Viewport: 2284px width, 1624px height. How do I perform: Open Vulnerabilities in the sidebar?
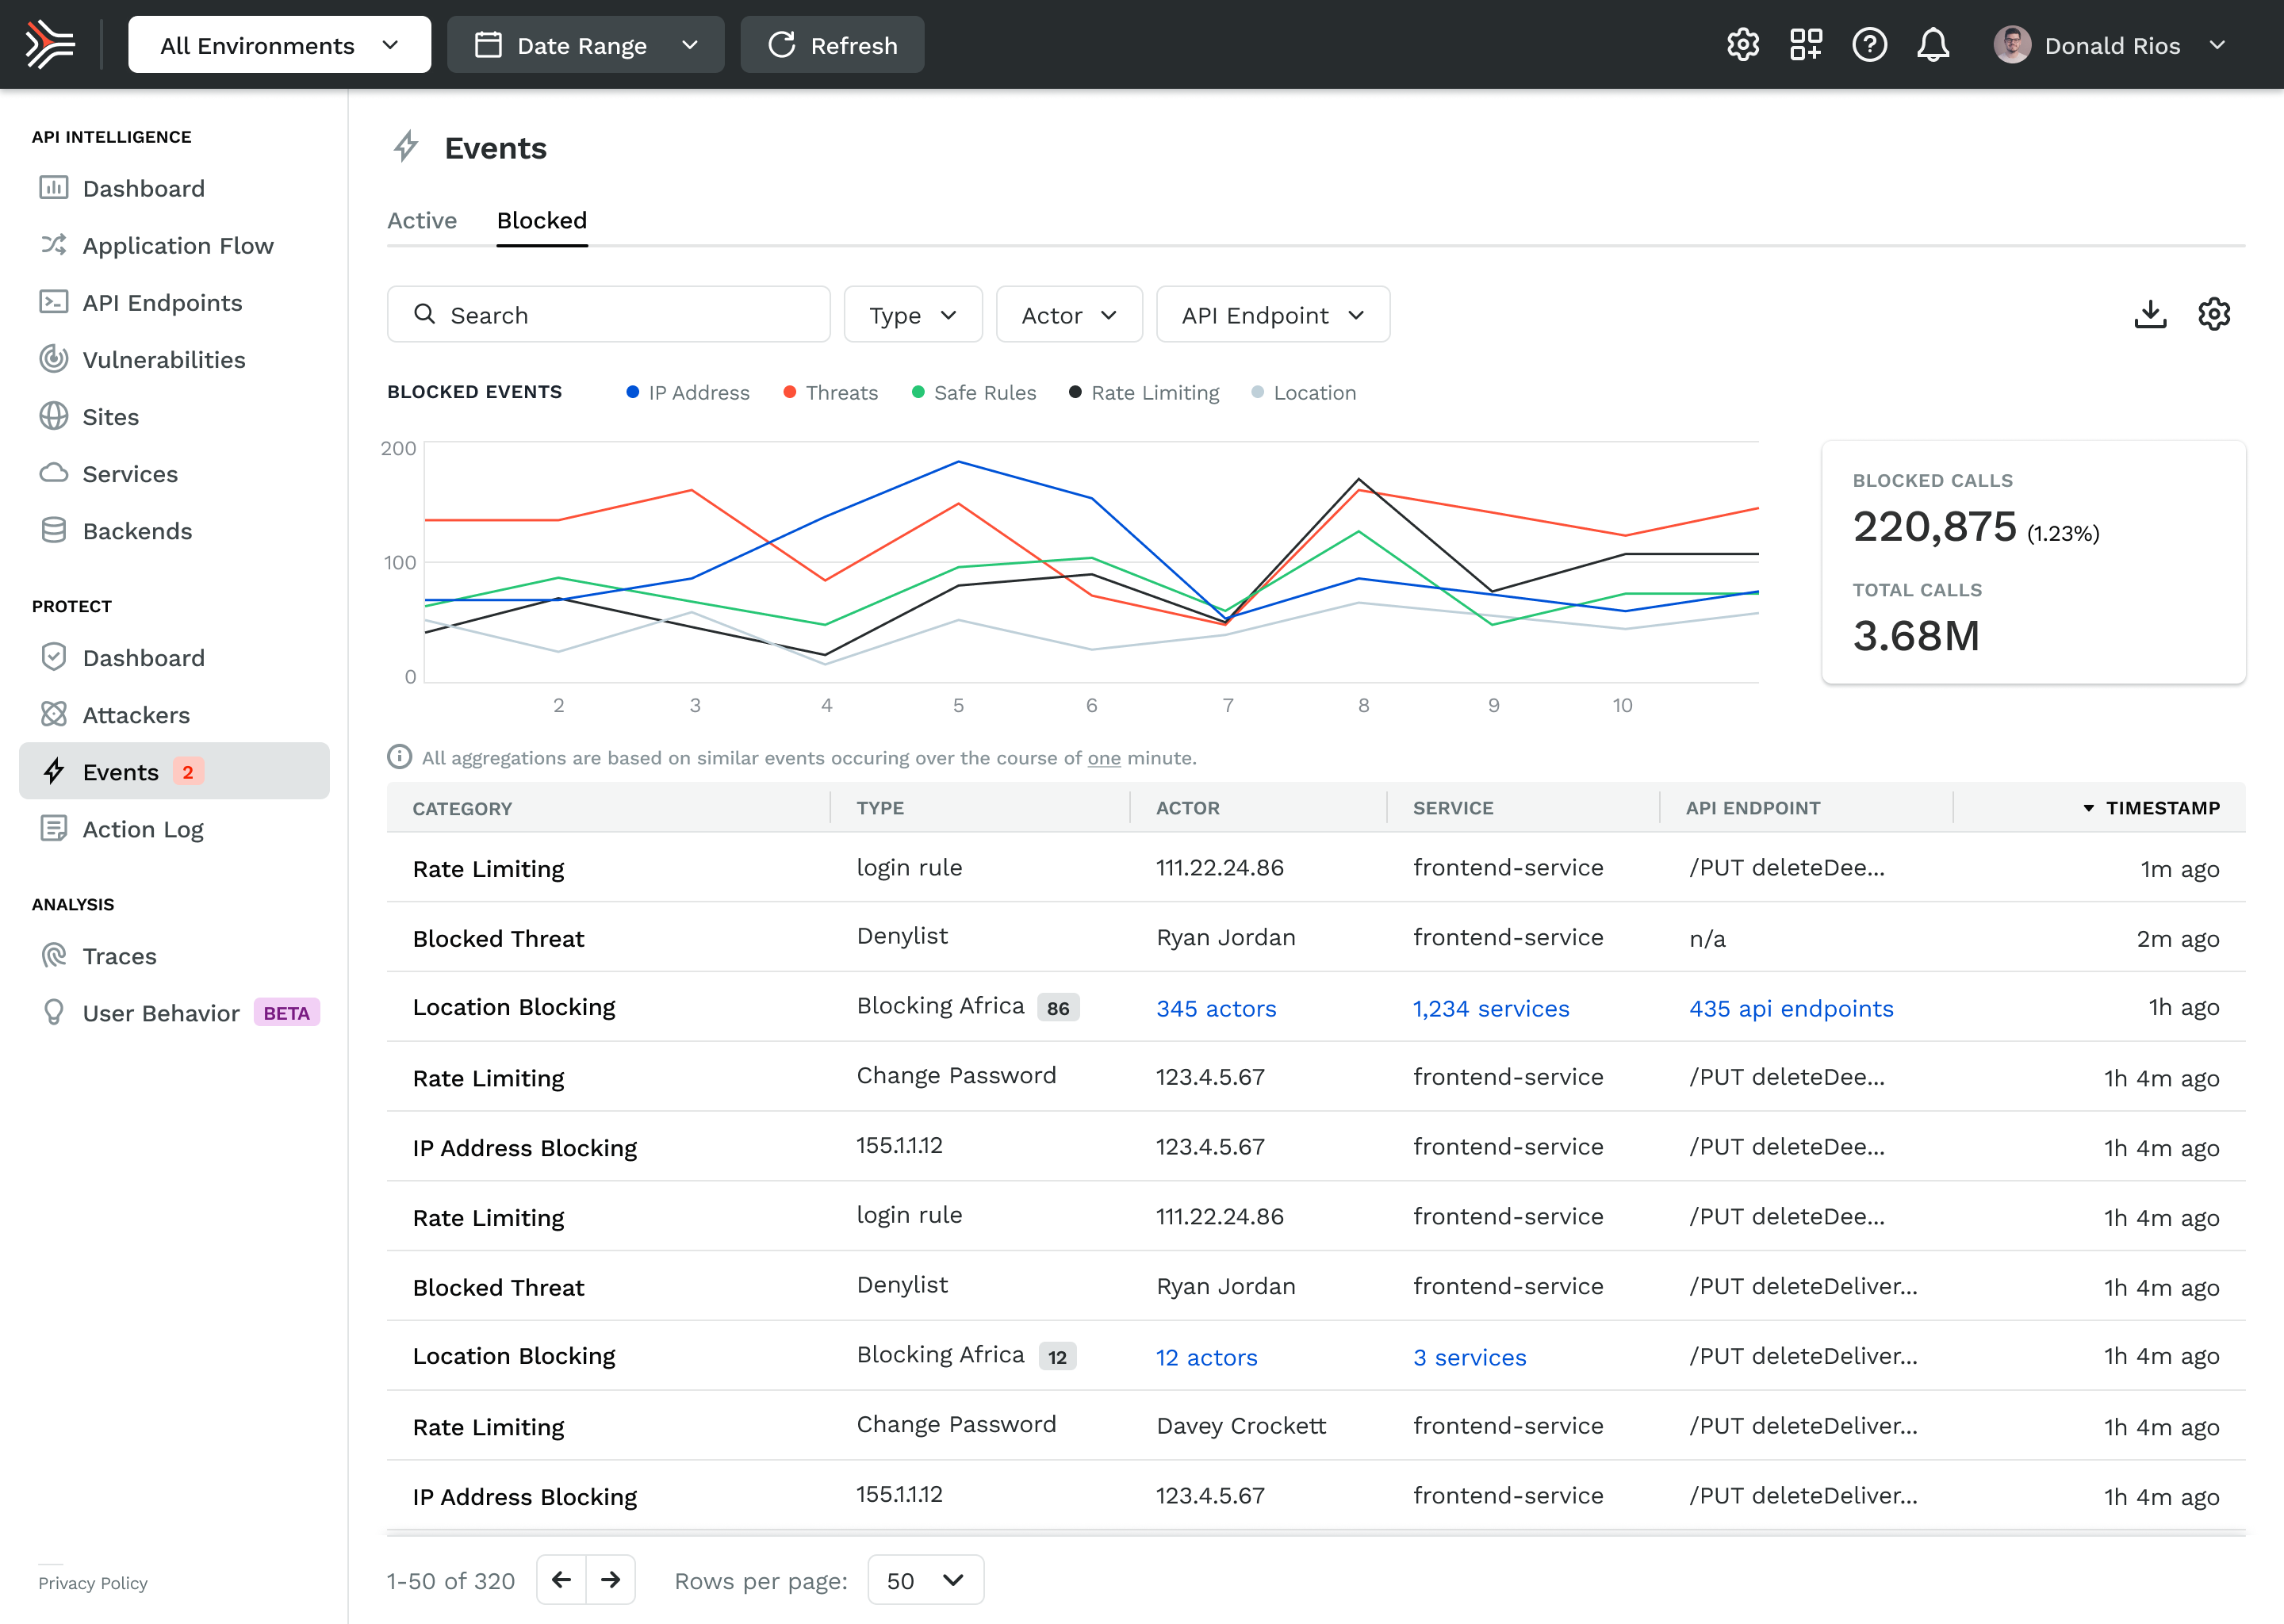(163, 360)
